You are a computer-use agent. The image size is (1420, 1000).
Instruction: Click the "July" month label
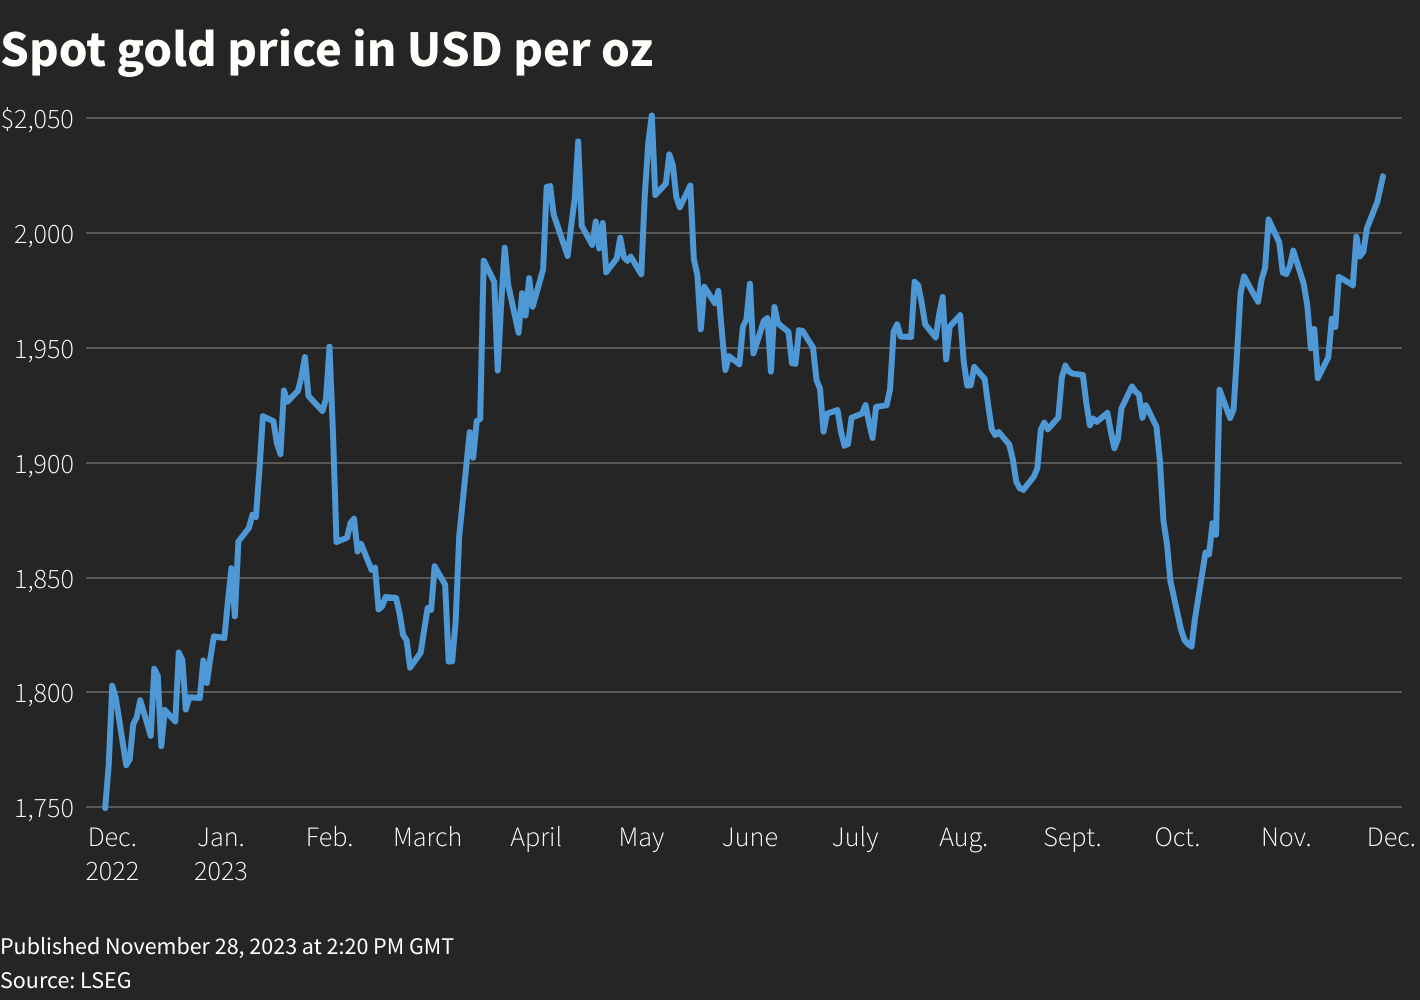tap(855, 838)
